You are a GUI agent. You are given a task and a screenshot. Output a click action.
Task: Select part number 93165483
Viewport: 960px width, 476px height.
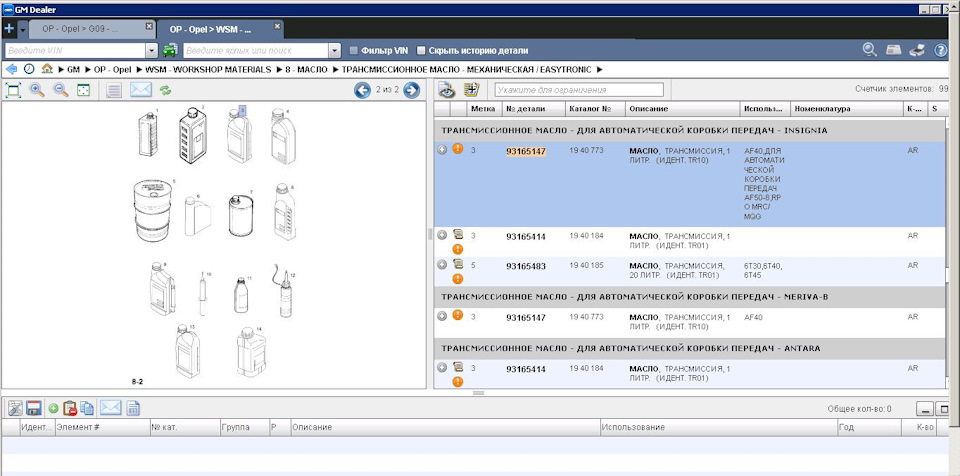point(526,266)
